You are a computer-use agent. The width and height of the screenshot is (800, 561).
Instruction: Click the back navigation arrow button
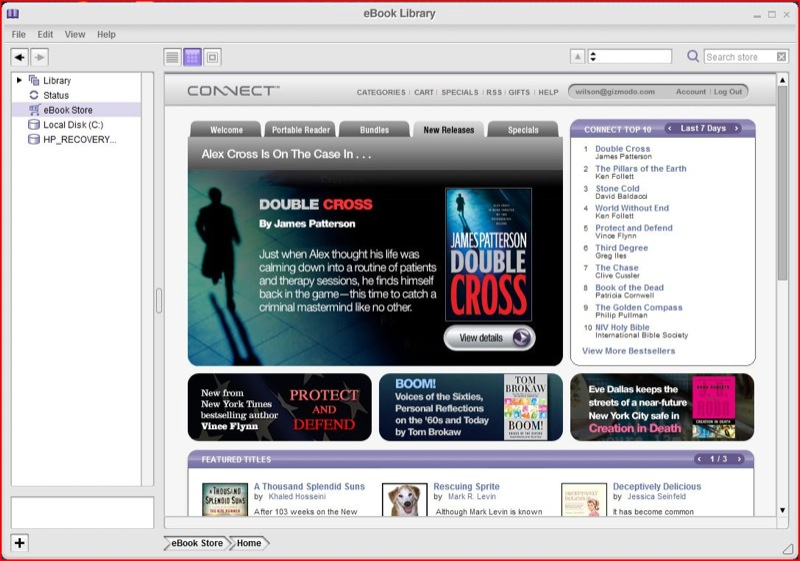pos(20,57)
